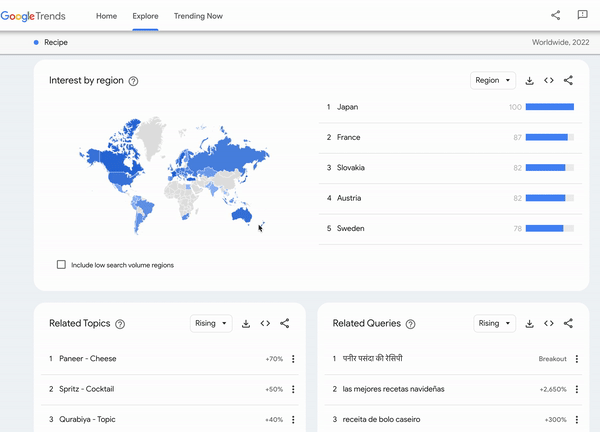This screenshot has width=600, height=432.
Task: Download Related Topics data
Action: [246, 324]
